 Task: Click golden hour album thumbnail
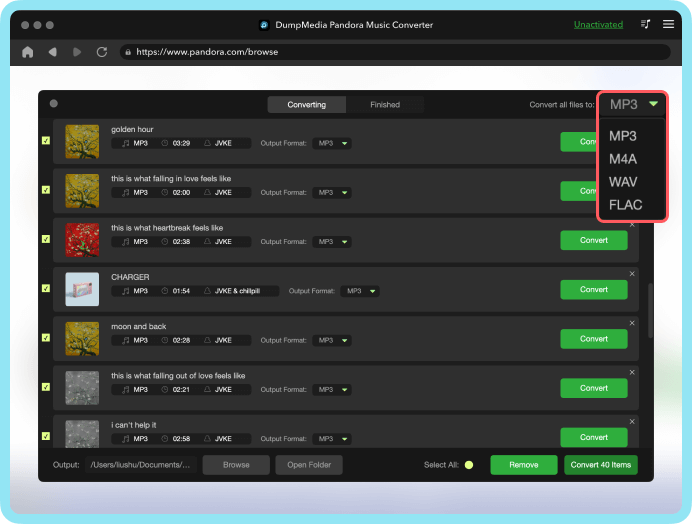pos(82,141)
